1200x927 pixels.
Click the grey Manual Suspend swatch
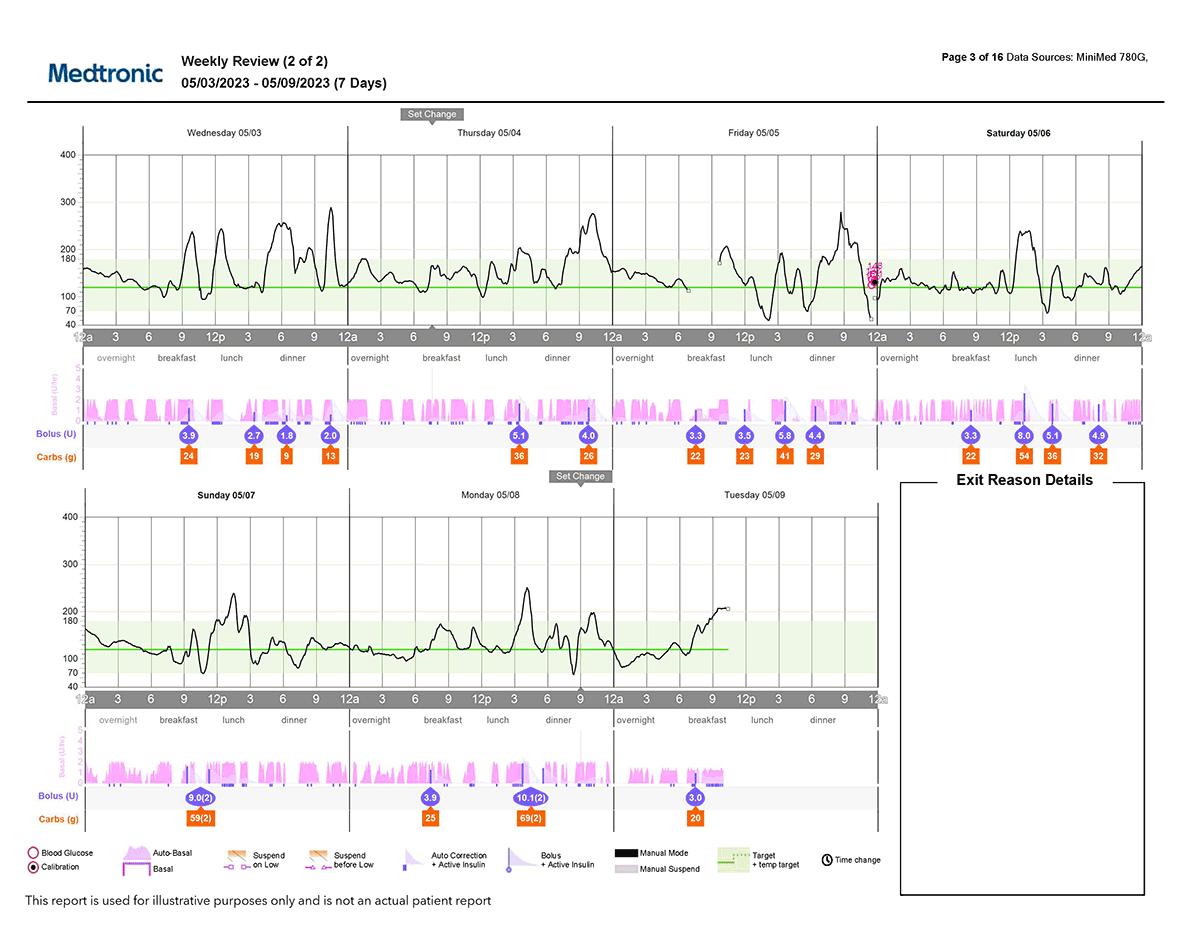tap(624, 869)
